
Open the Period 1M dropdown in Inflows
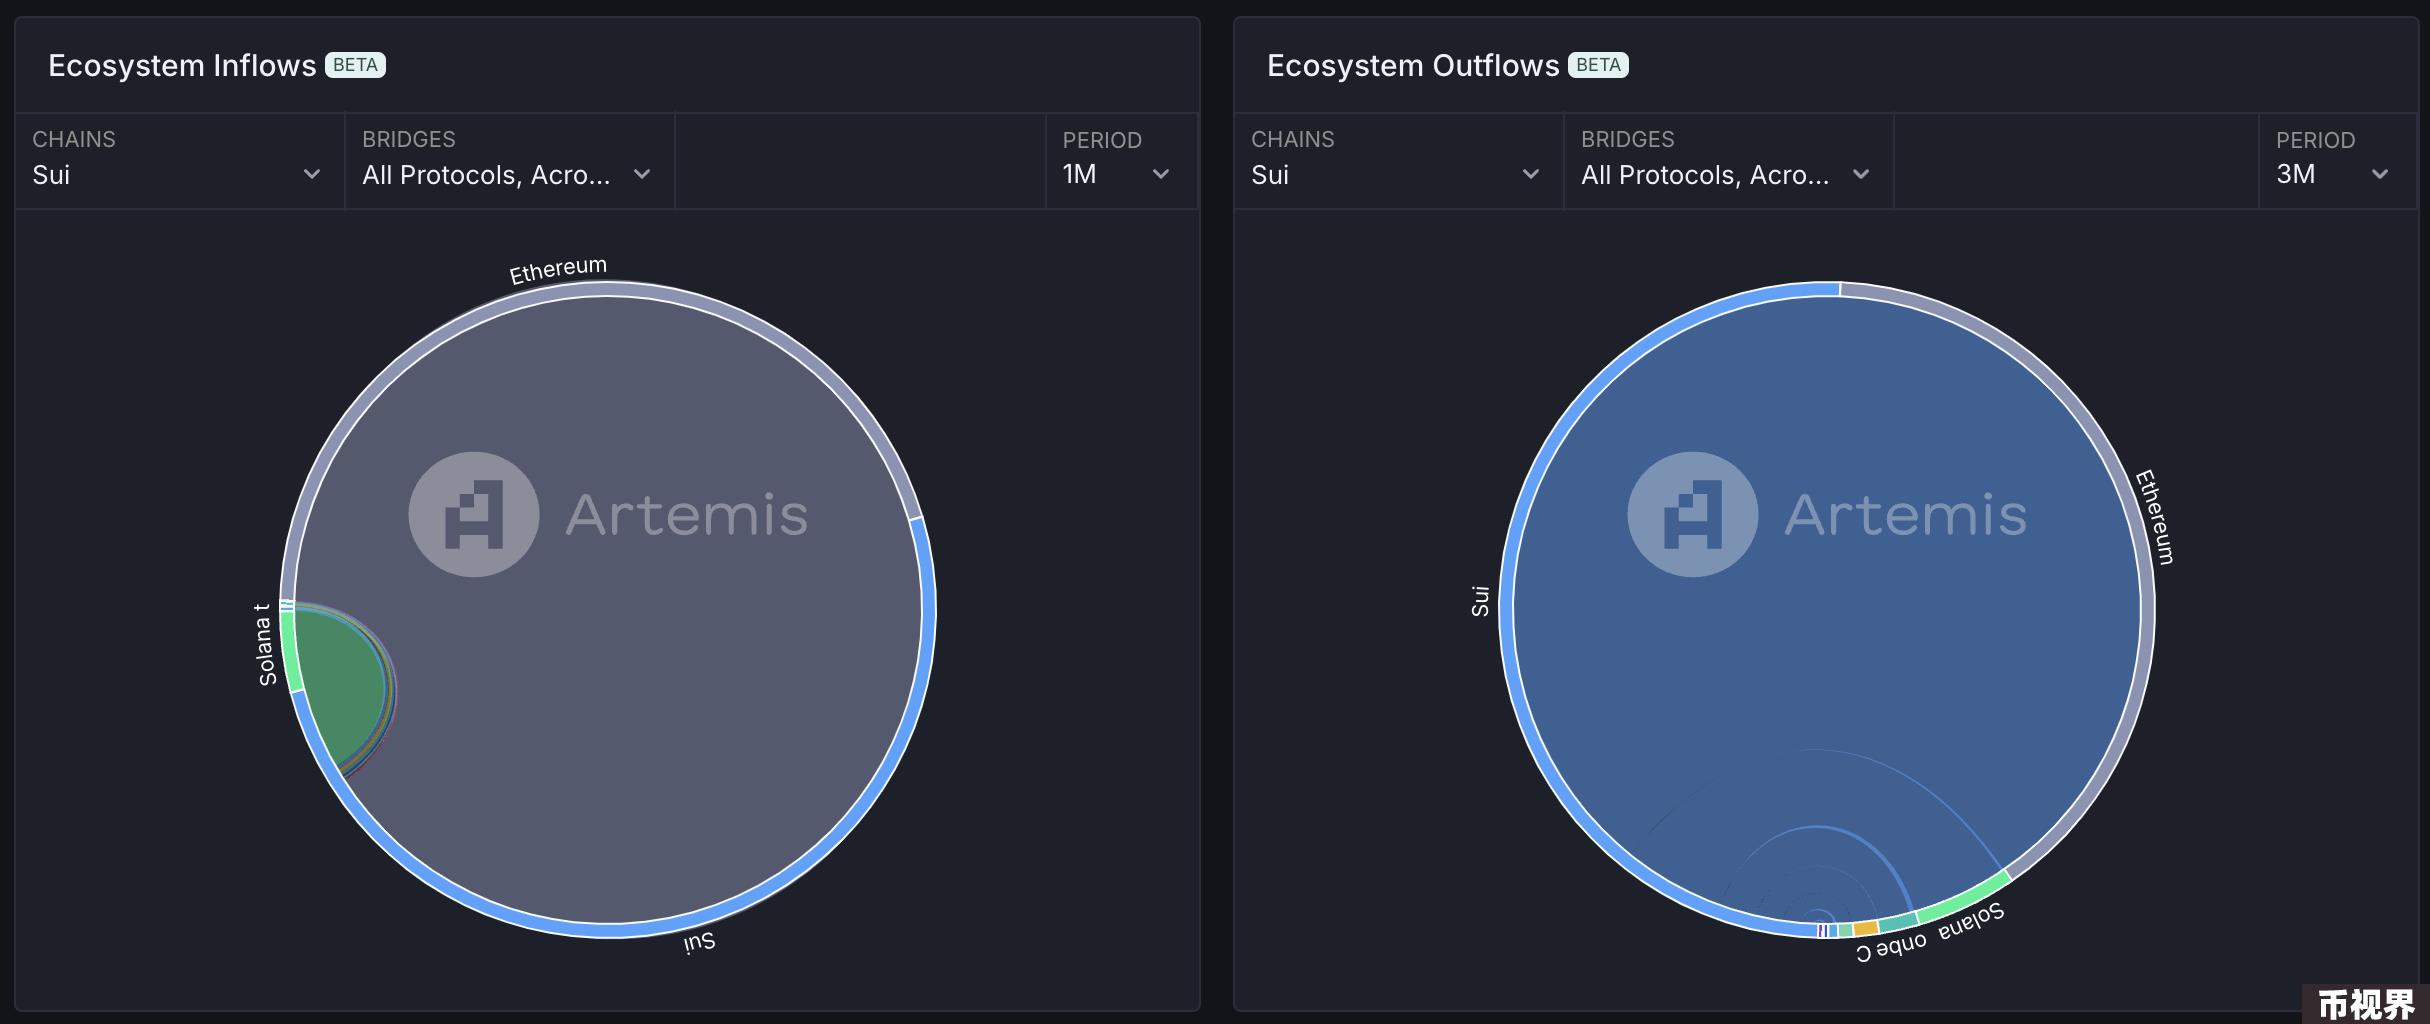coord(1121,161)
